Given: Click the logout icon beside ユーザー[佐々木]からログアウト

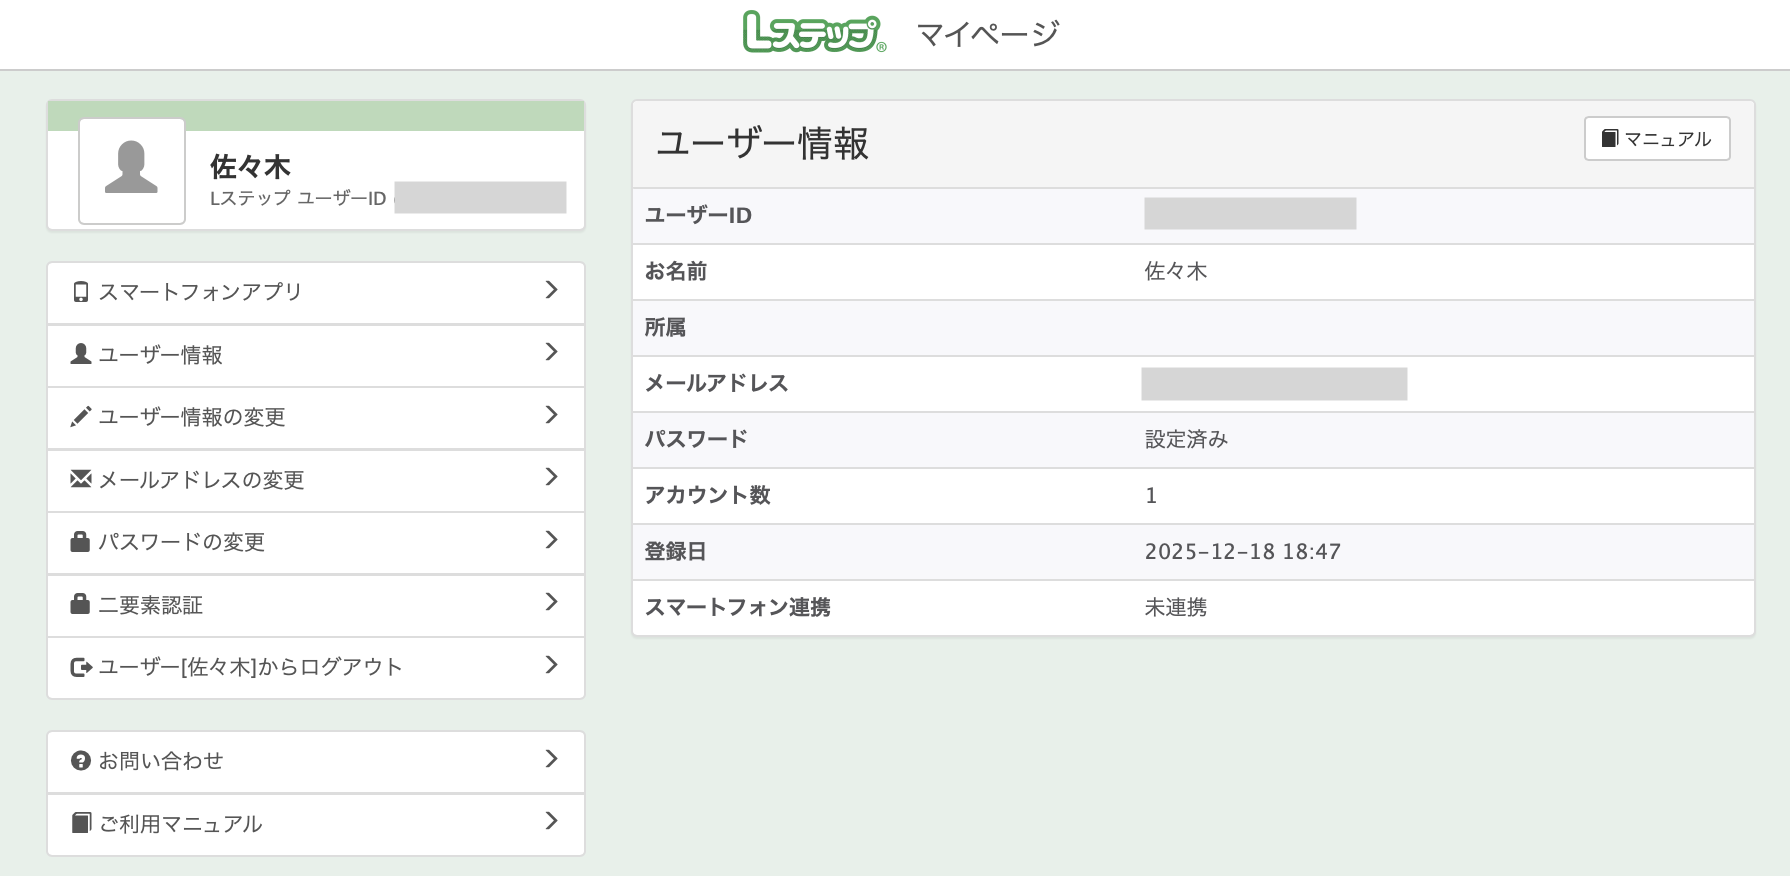Looking at the screenshot, I should pos(80,665).
